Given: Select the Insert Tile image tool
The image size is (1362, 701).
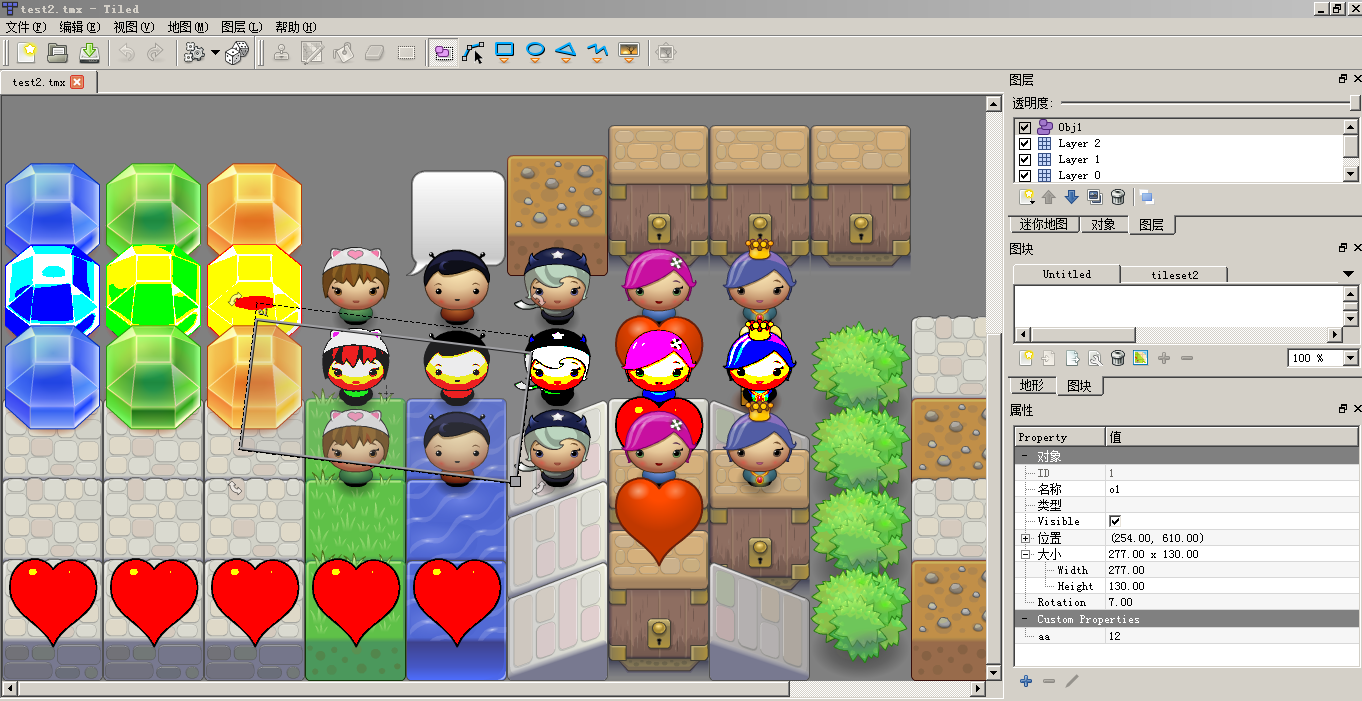Looking at the screenshot, I should [x=629, y=51].
